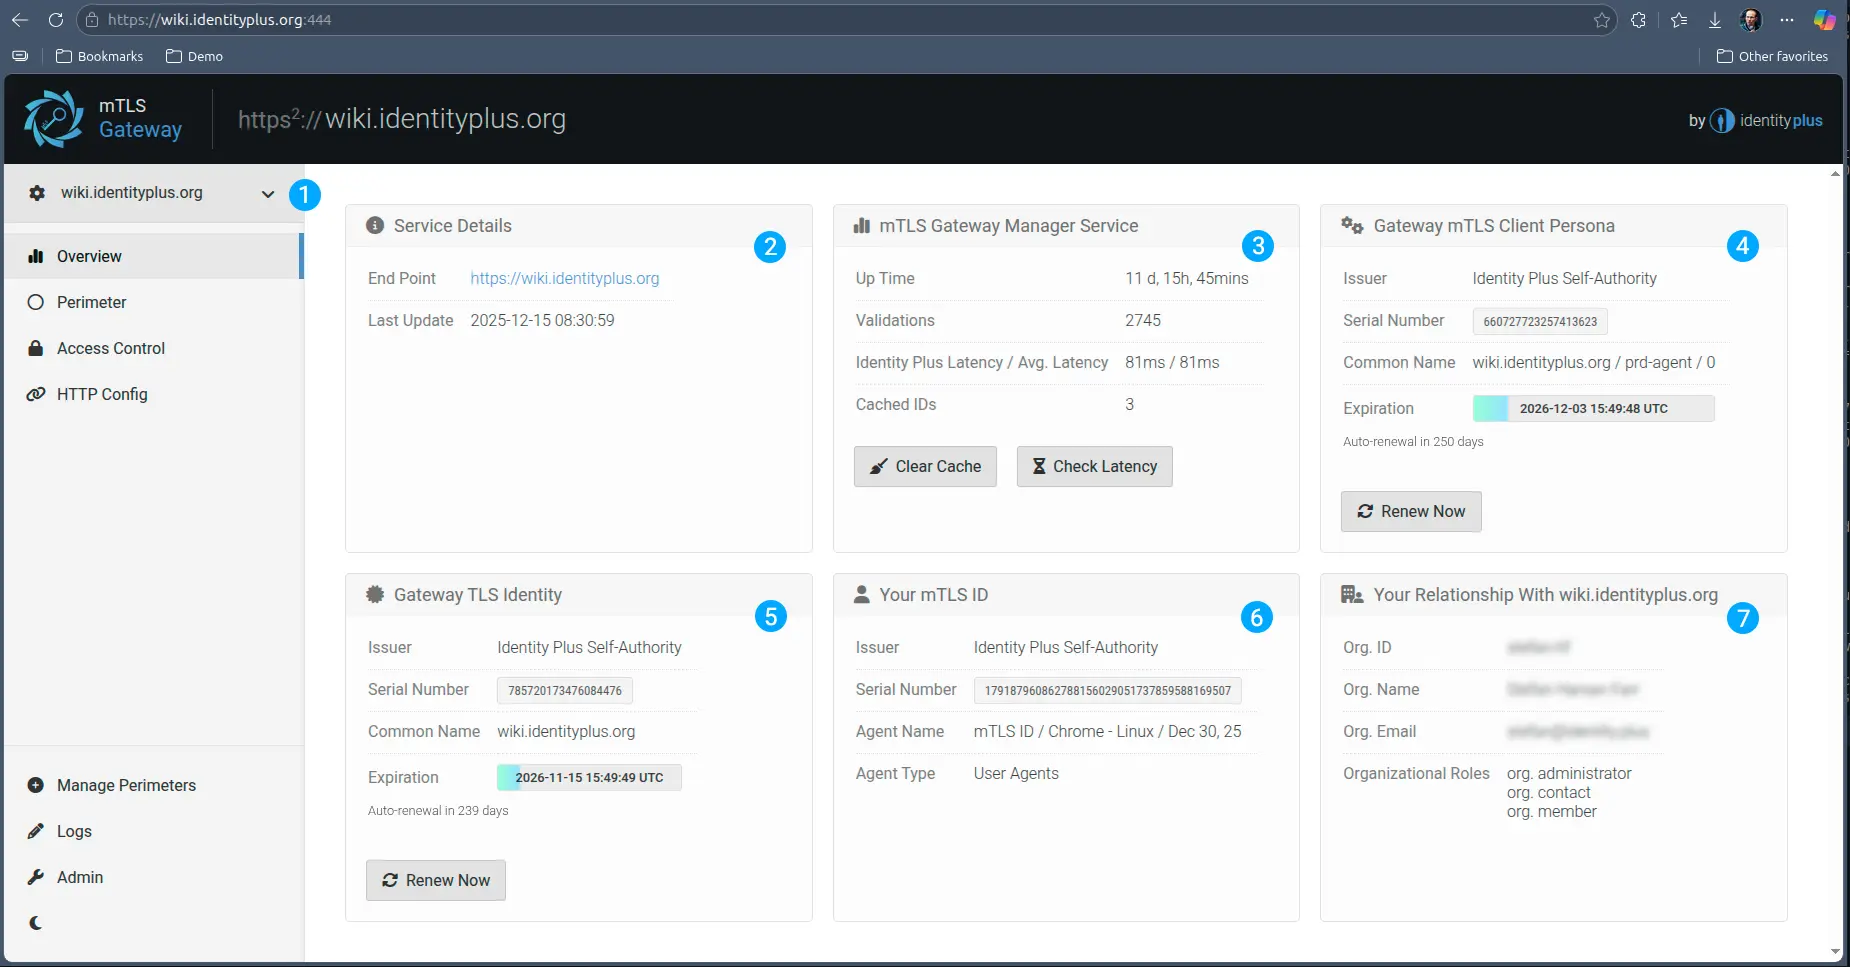The height and width of the screenshot is (967, 1850).
Task: Open the Overview sidebar item
Action: point(89,257)
